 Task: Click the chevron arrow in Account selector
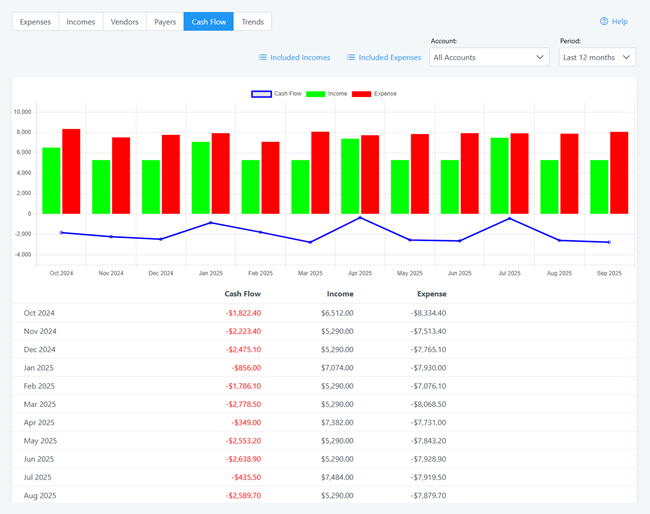(540, 58)
